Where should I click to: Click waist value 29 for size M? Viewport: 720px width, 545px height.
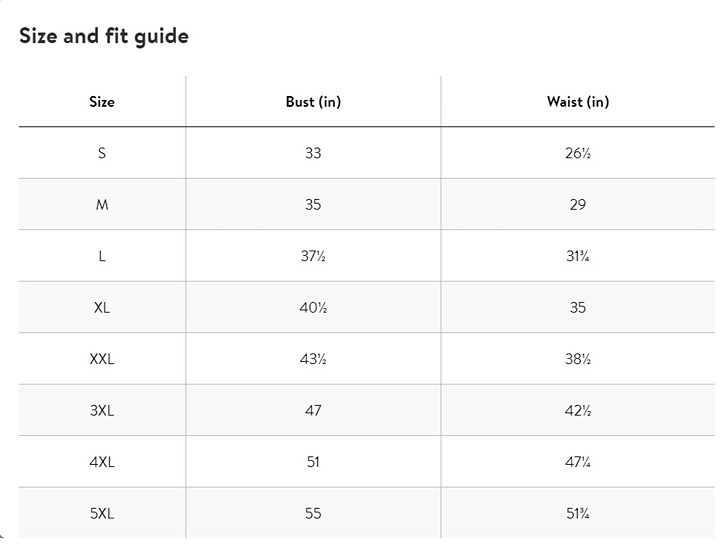click(x=578, y=204)
